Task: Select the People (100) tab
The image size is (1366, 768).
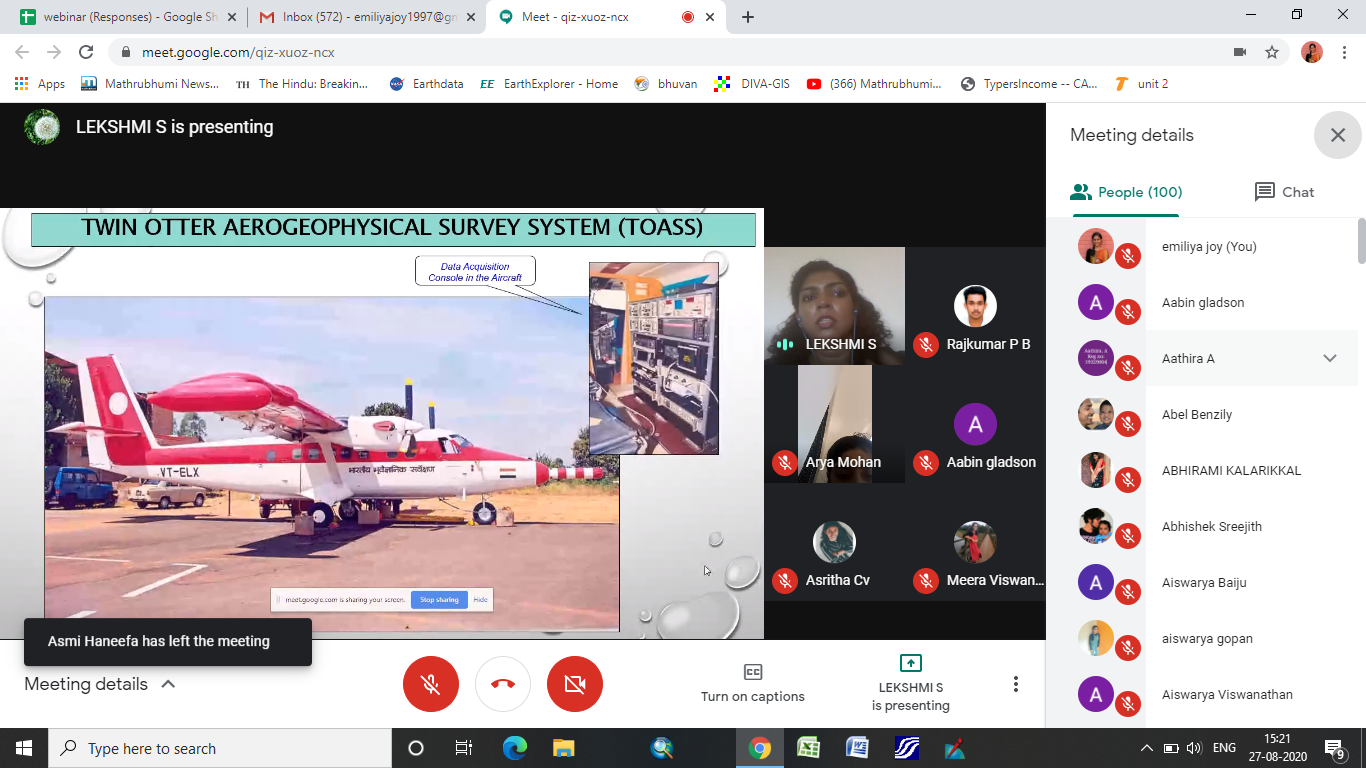Action: point(1126,192)
